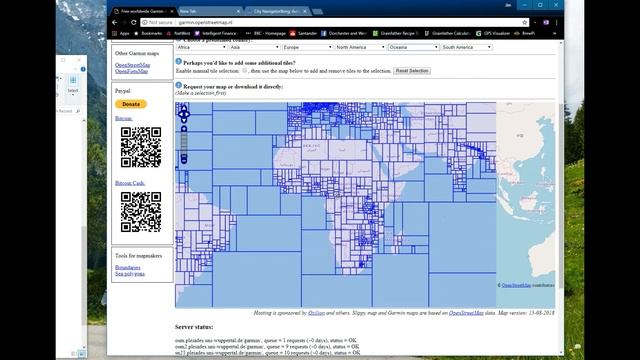Viewport: 640px width, 360px height.
Task: Open a new browser tab
Action: tap(318, 11)
